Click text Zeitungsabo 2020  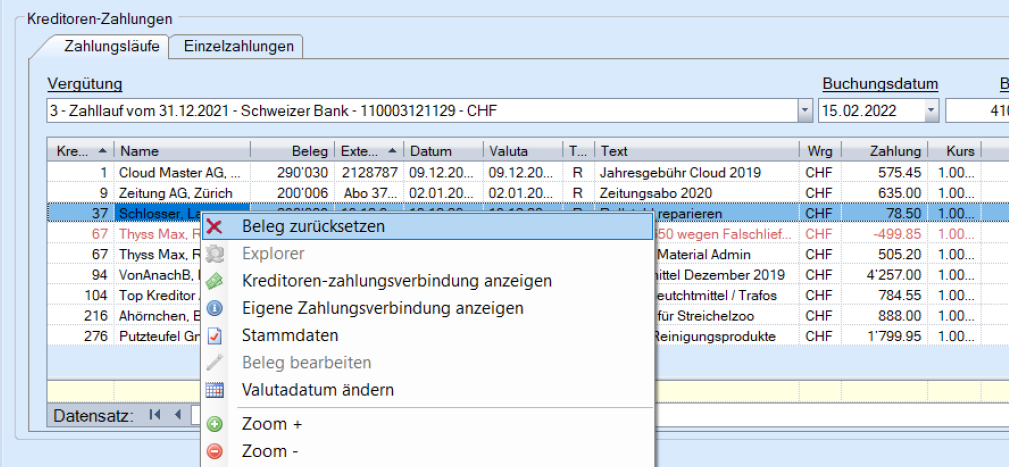pyautogui.click(x=658, y=193)
